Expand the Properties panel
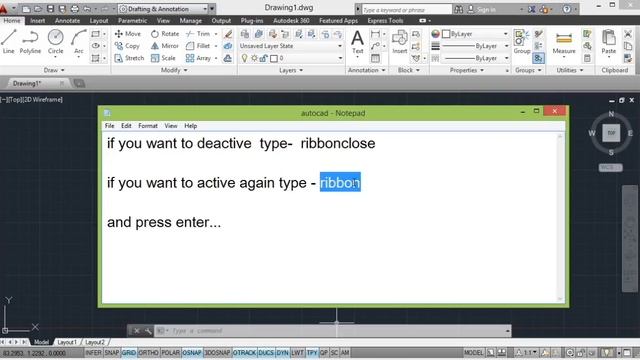This screenshot has height=360, width=640. [466, 70]
